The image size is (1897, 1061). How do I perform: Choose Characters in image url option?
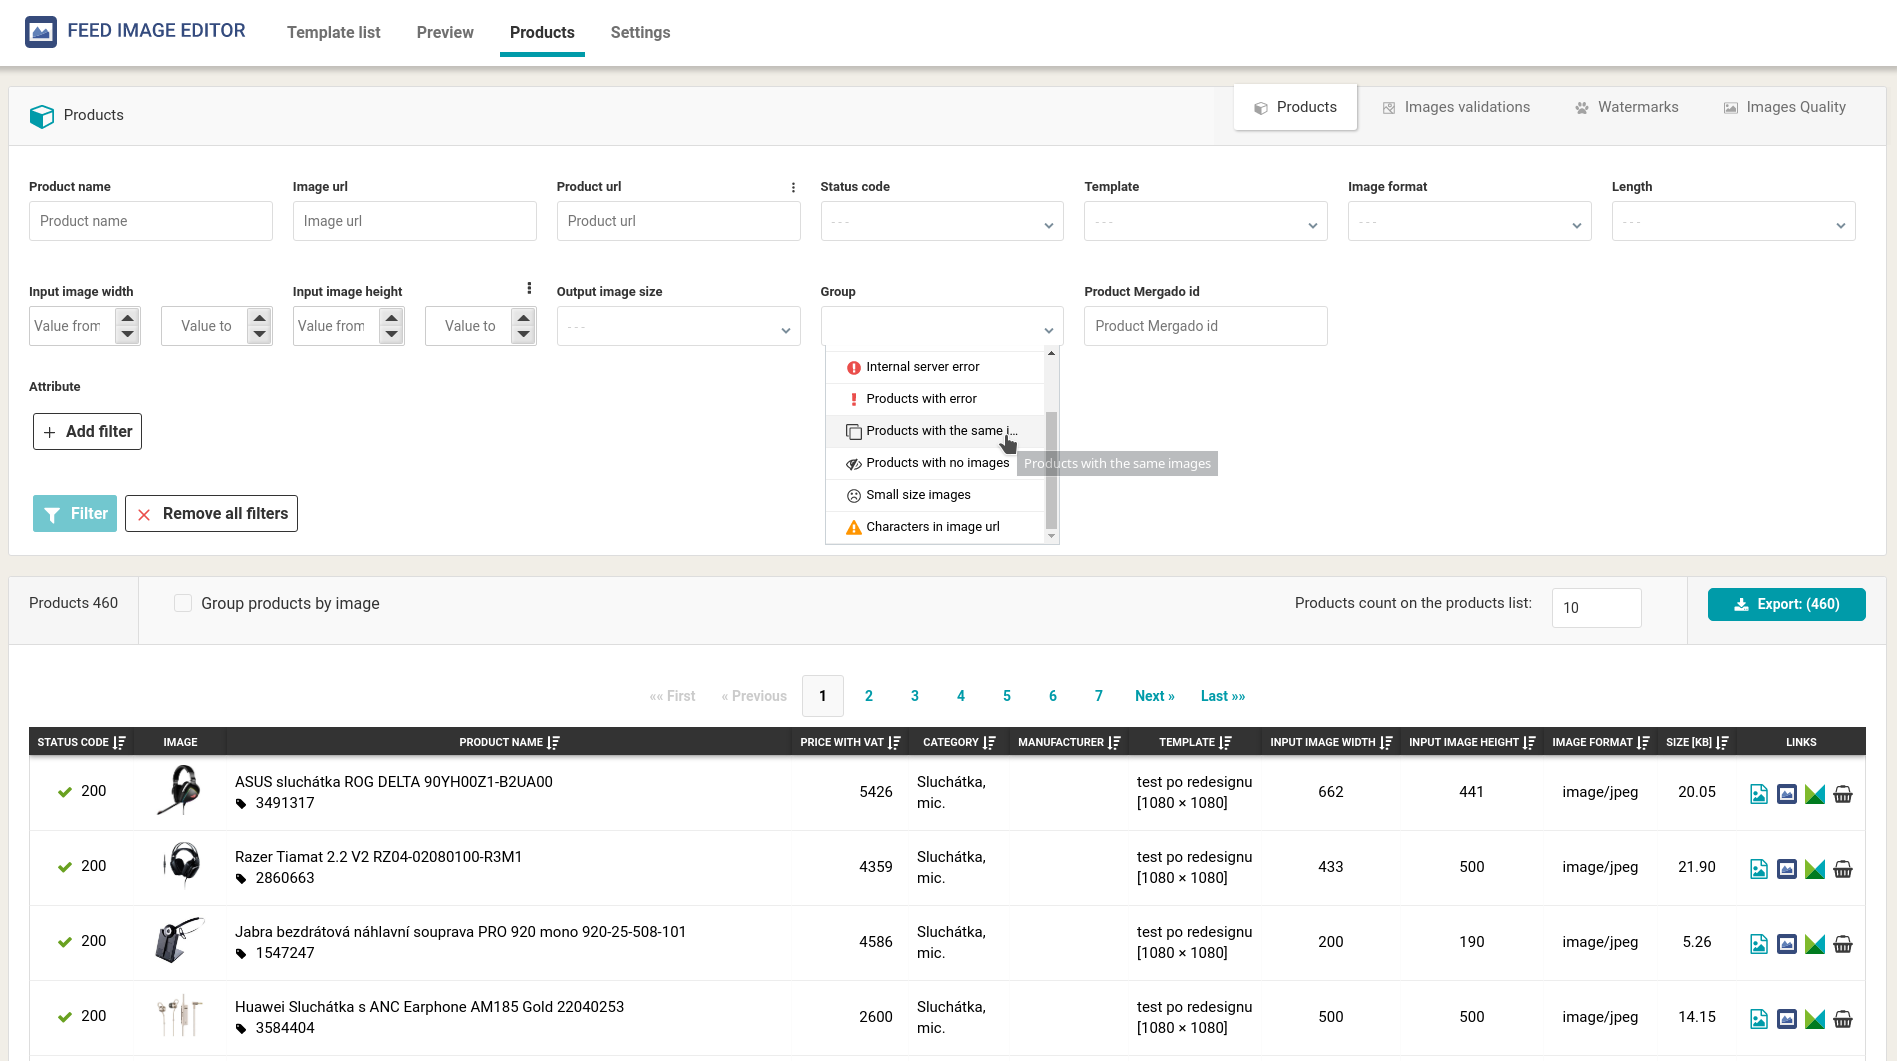(935, 527)
